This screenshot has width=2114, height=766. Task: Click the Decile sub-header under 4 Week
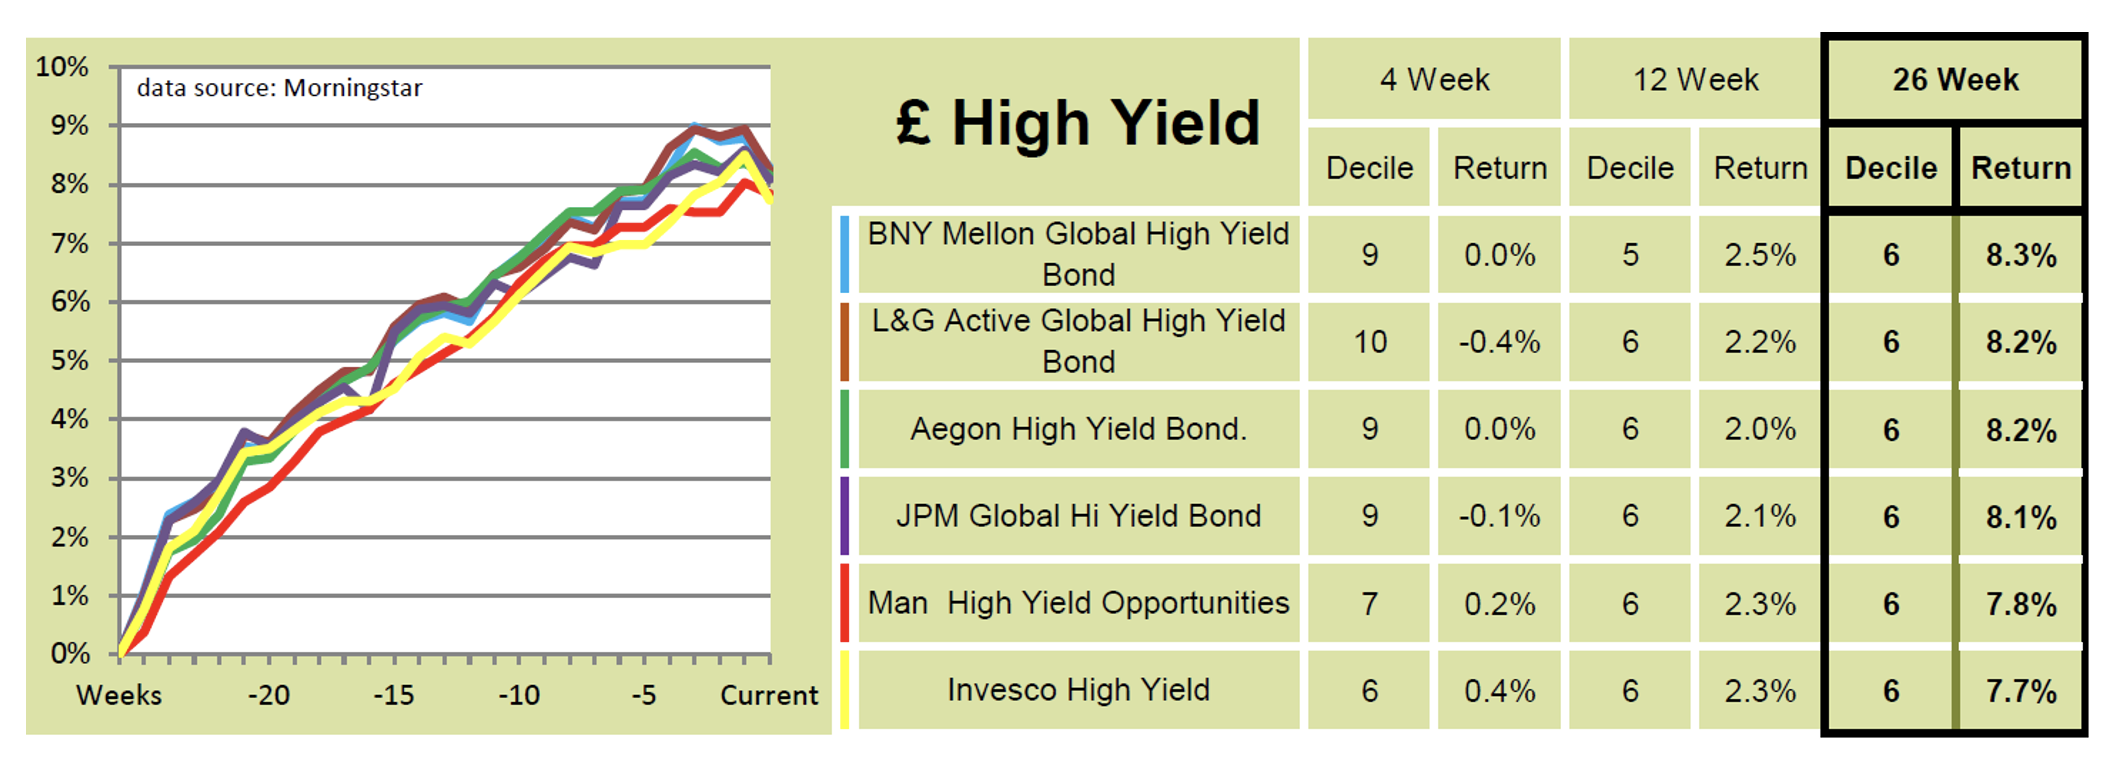(x=1369, y=168)
